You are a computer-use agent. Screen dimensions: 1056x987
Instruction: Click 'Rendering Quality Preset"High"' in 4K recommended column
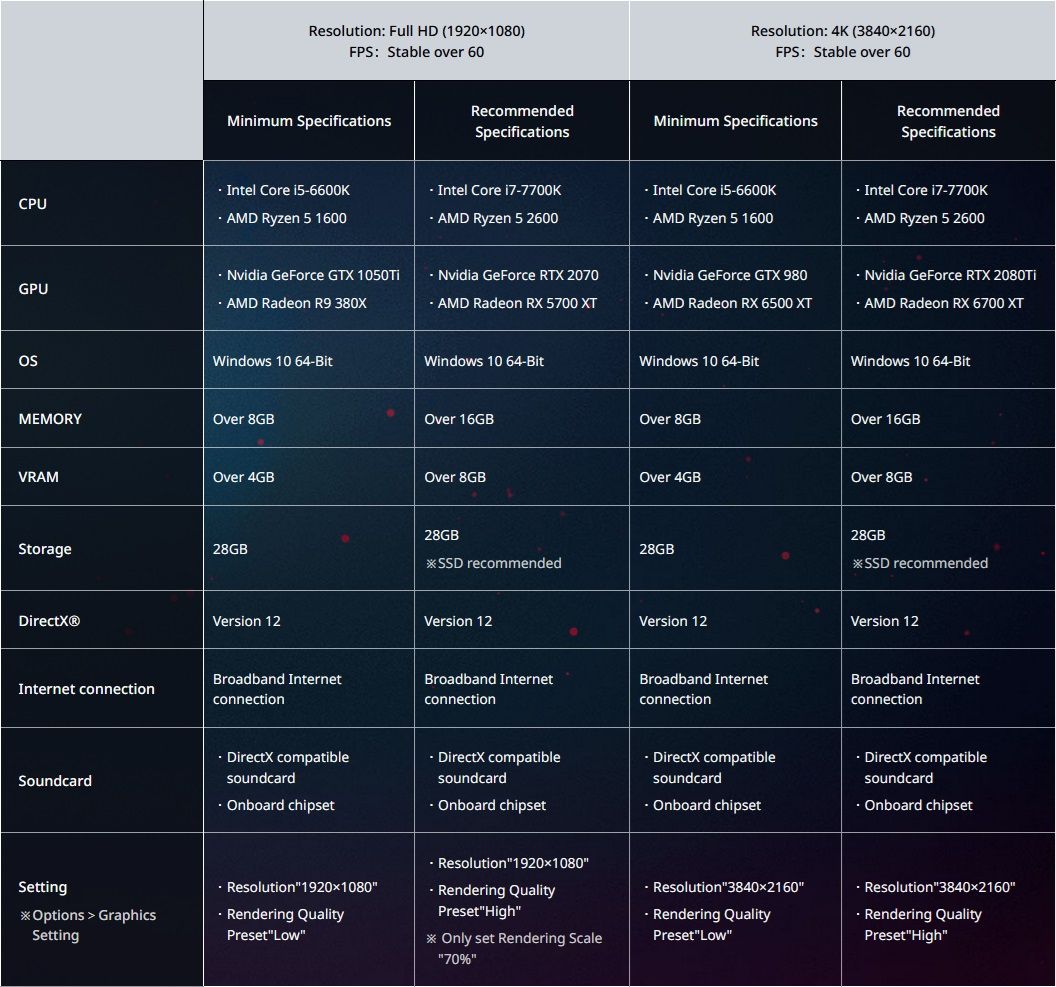[x=923, y=924]
